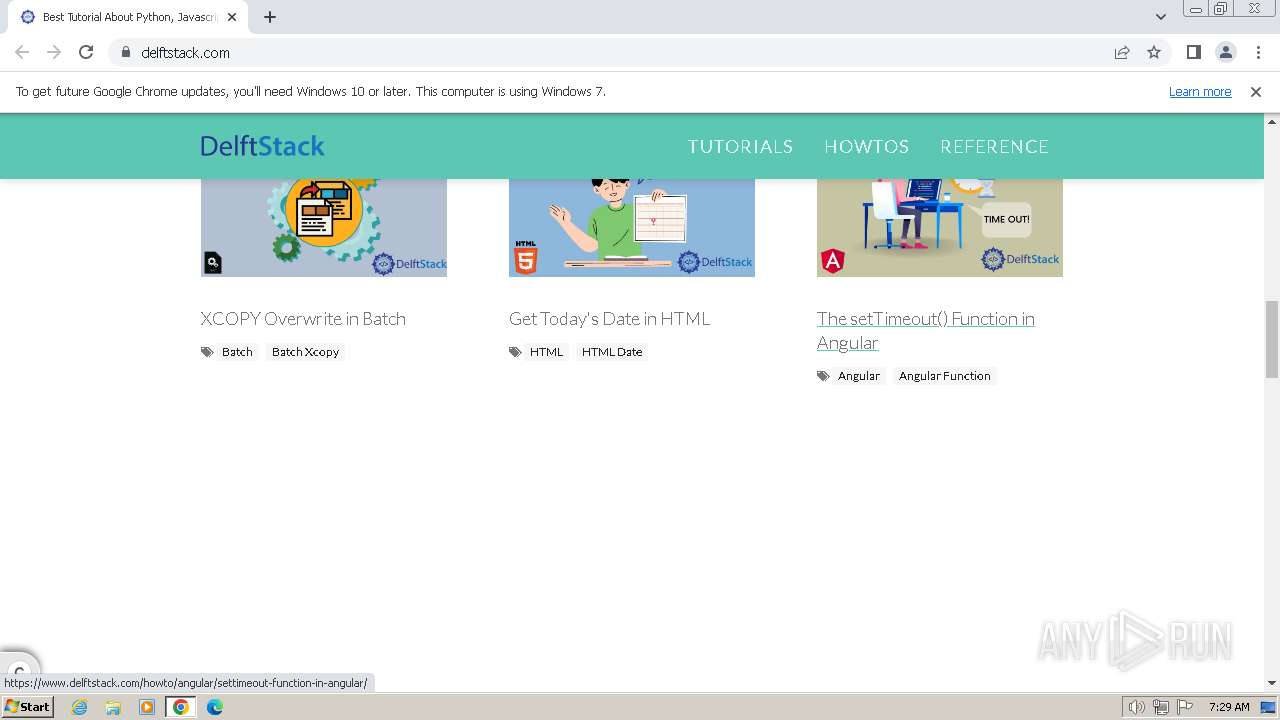Click the DelftStack logo
1280x720 pixels.
click(262, 146)
